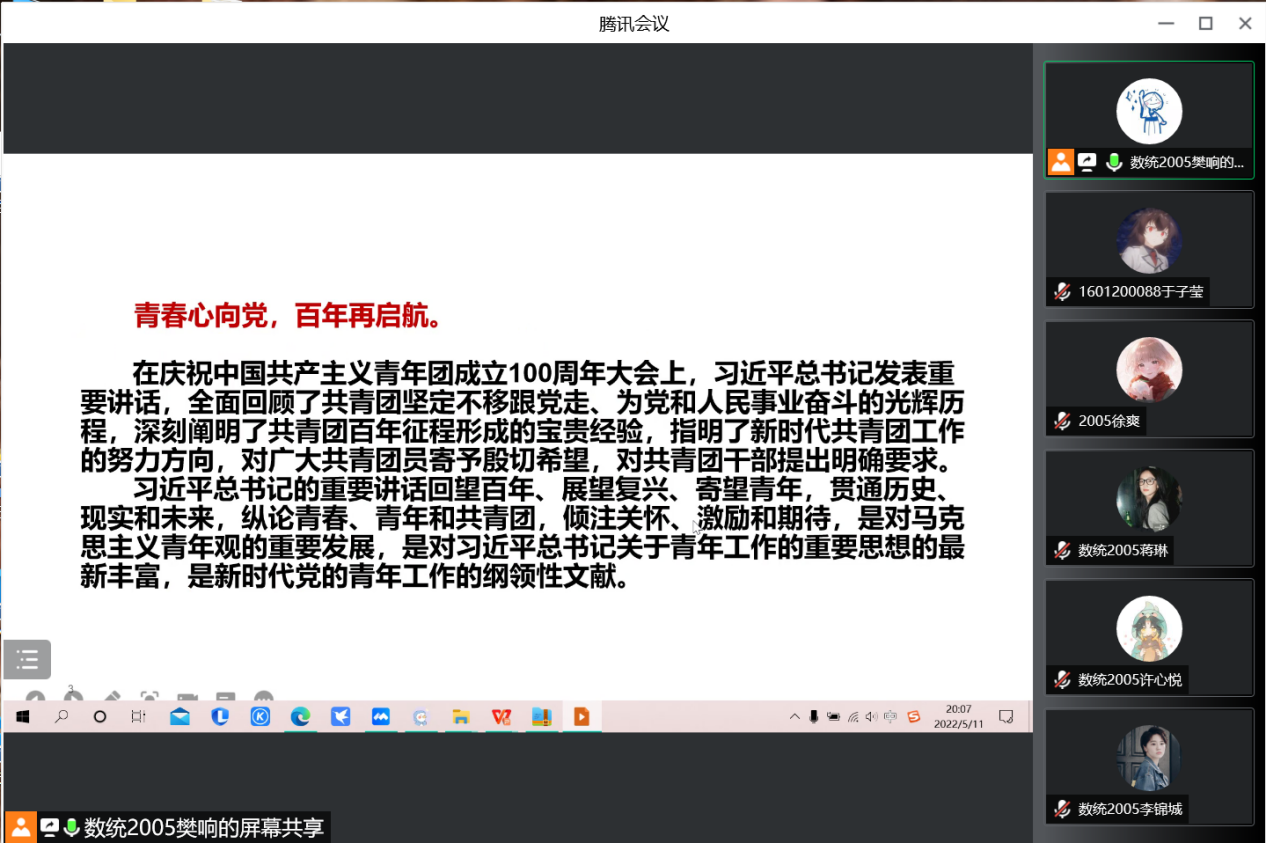
Task: Click the orange host icon on presenter tile
Action: pyautogui.click(x=1061, y=162)
